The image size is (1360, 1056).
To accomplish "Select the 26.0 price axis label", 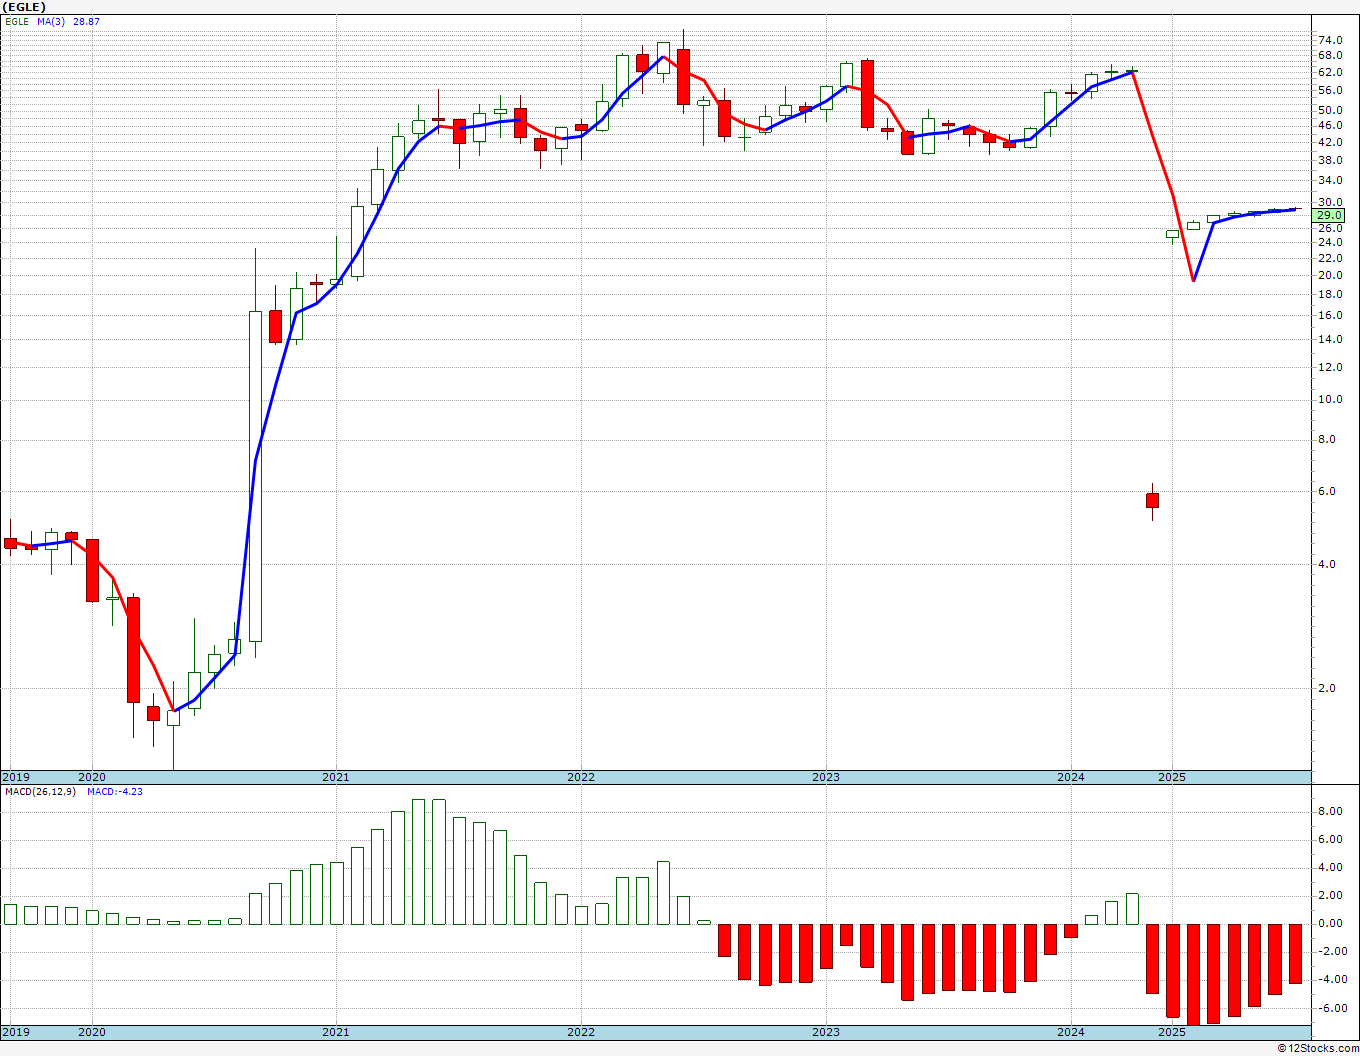I will coord(1330,228).
